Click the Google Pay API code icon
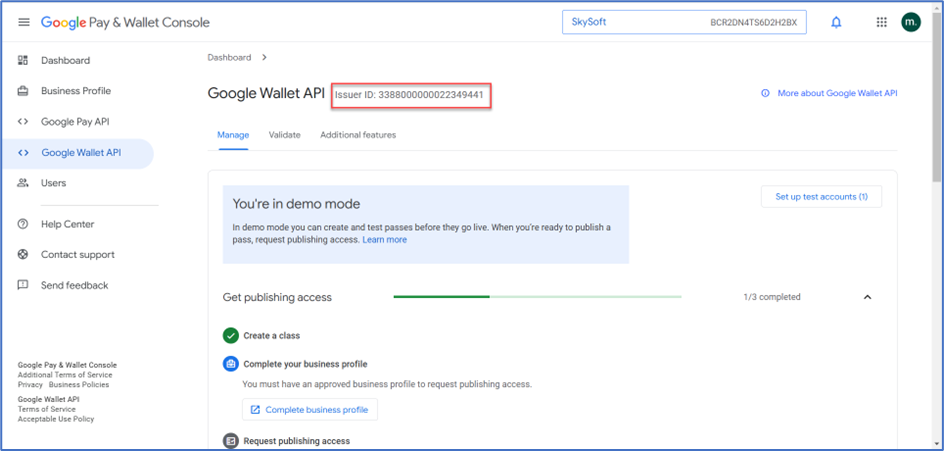The height and width of the screenshot is (451, 944). (23, 122)
